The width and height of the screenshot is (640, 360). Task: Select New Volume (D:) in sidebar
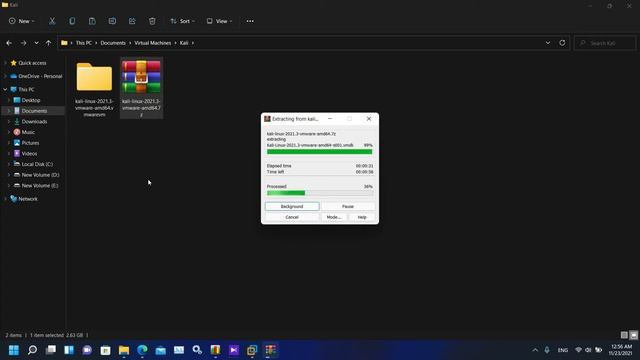coord(40,175)
